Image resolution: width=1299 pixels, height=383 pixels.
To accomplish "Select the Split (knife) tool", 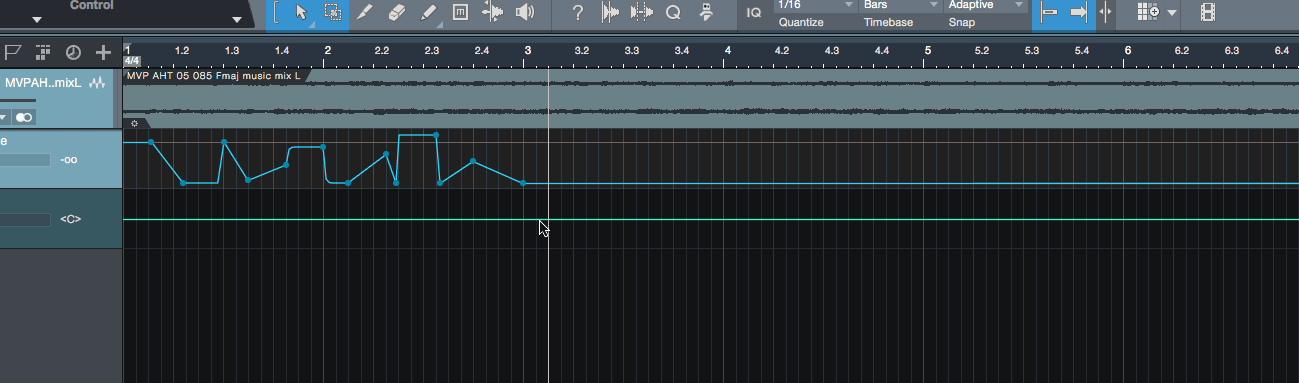I will coord(366,13).
